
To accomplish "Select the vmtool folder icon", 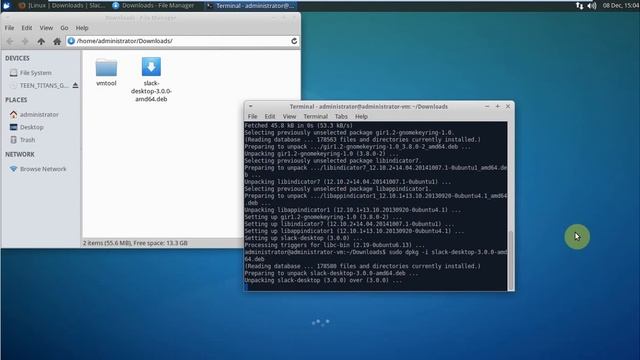I will click(x=106, y=67).
